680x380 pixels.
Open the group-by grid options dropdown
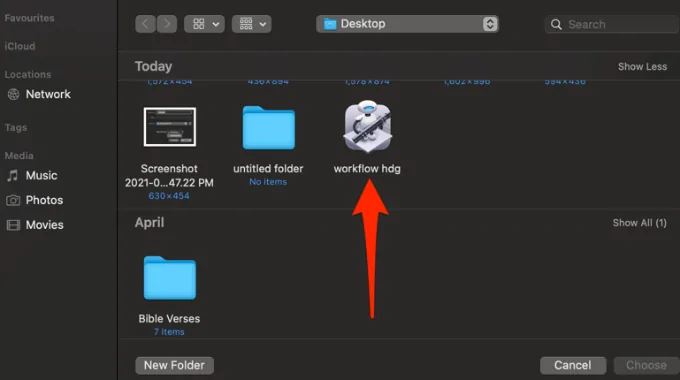tap(252, 24)
